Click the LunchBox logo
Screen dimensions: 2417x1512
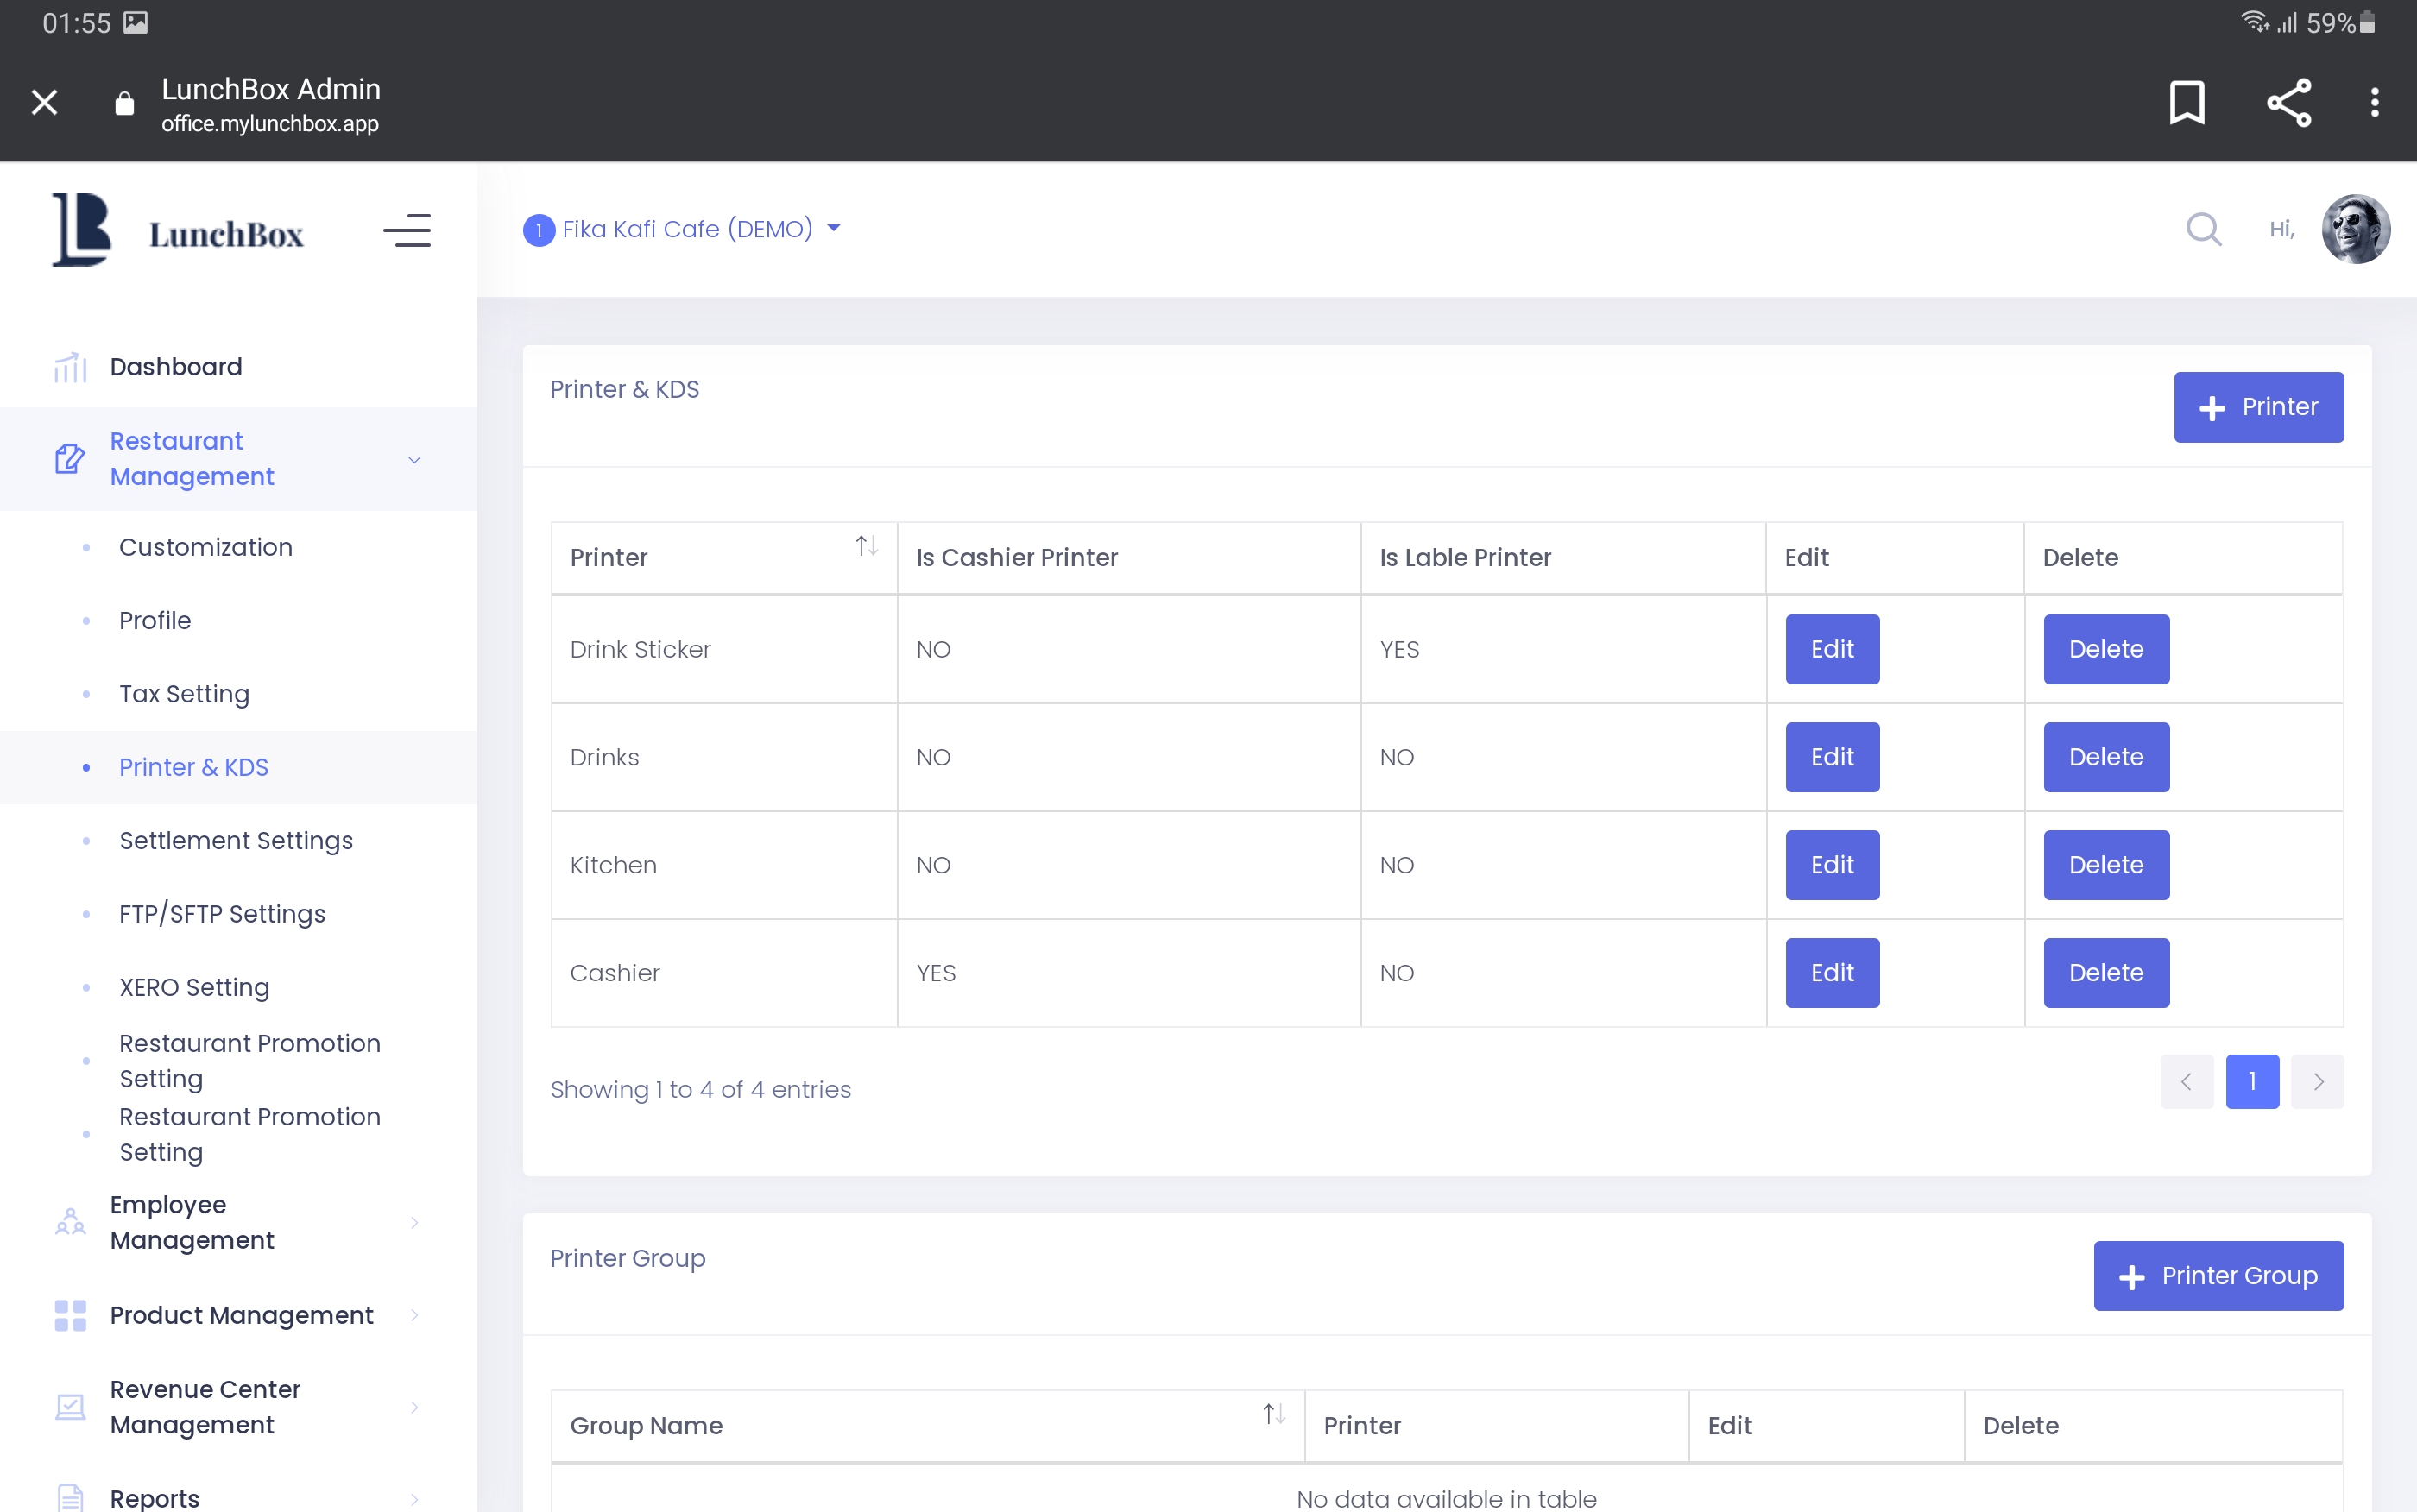(178, 231)
